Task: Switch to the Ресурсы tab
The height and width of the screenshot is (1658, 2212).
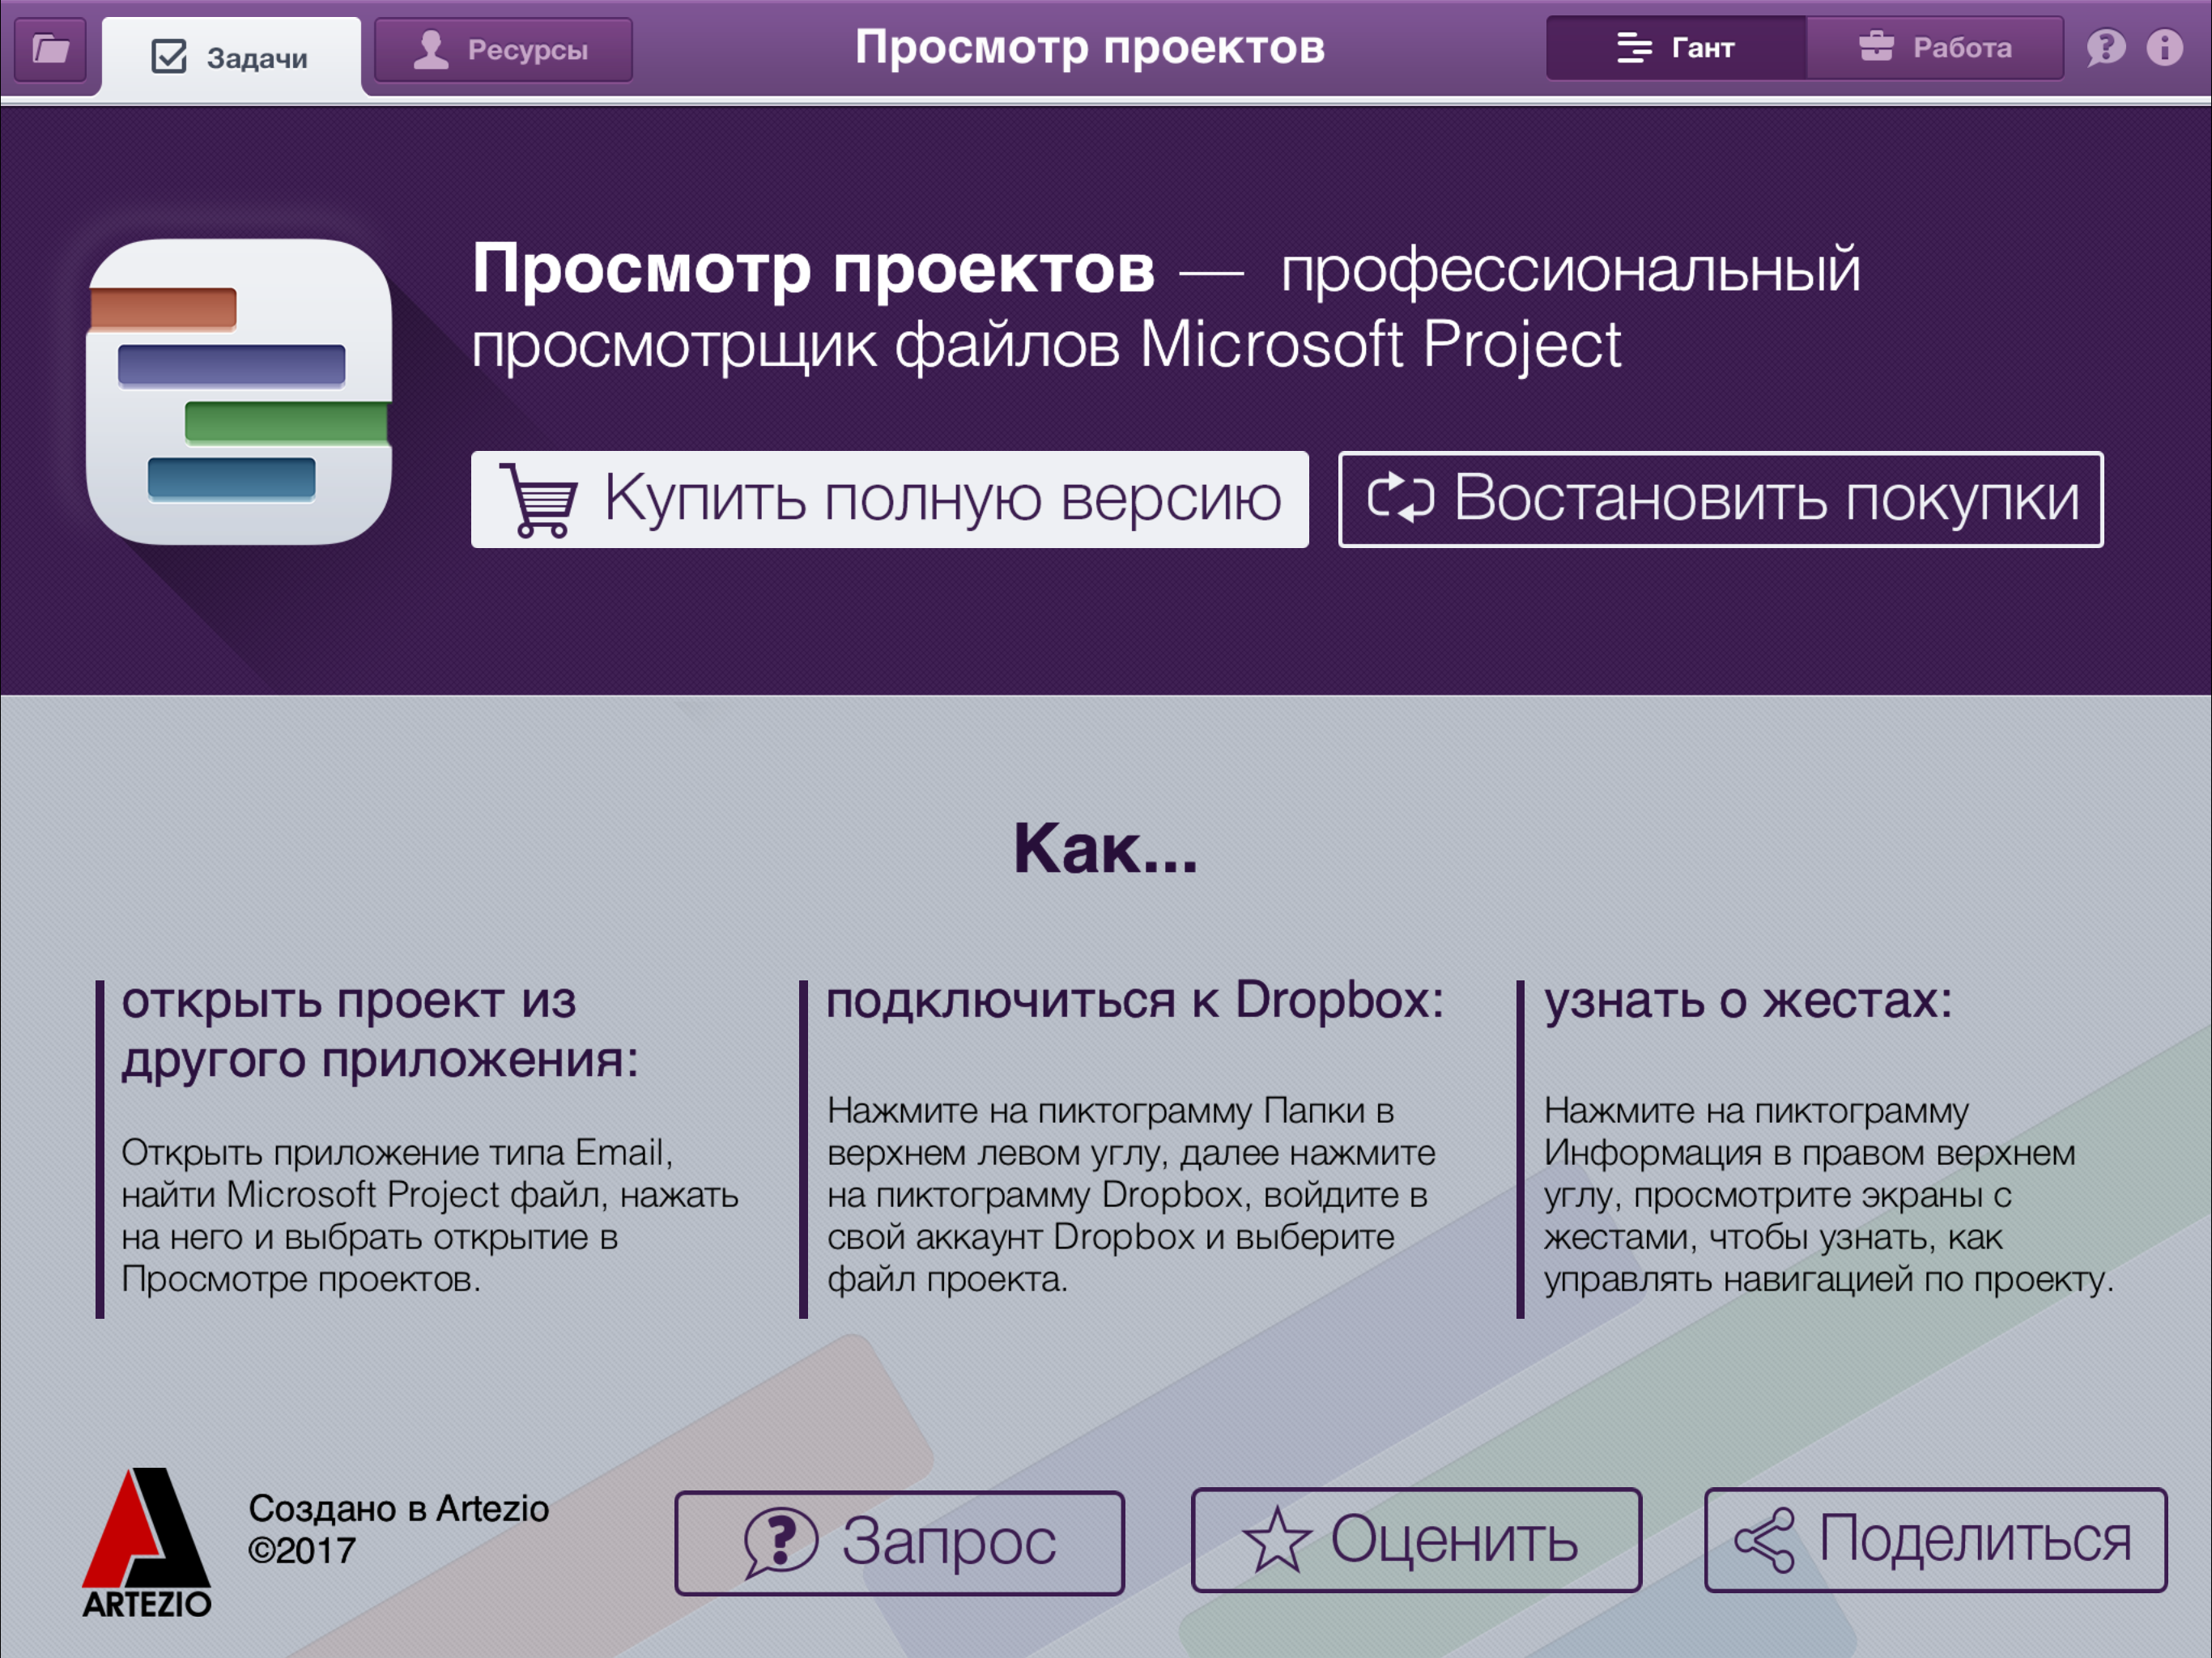Action: 503,49
